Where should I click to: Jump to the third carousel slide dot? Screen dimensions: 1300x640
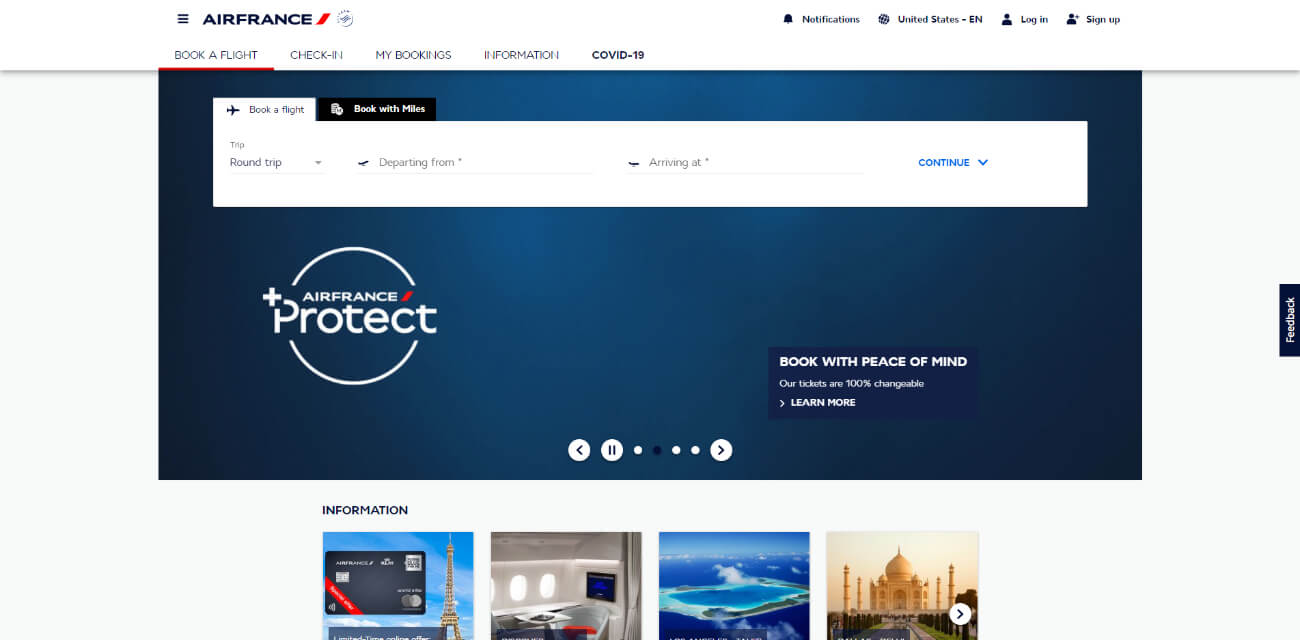coord(676,450)
